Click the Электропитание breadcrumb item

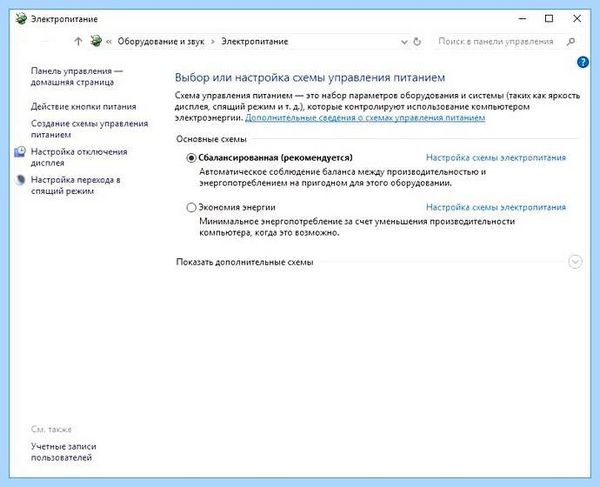tap(254, 41)
